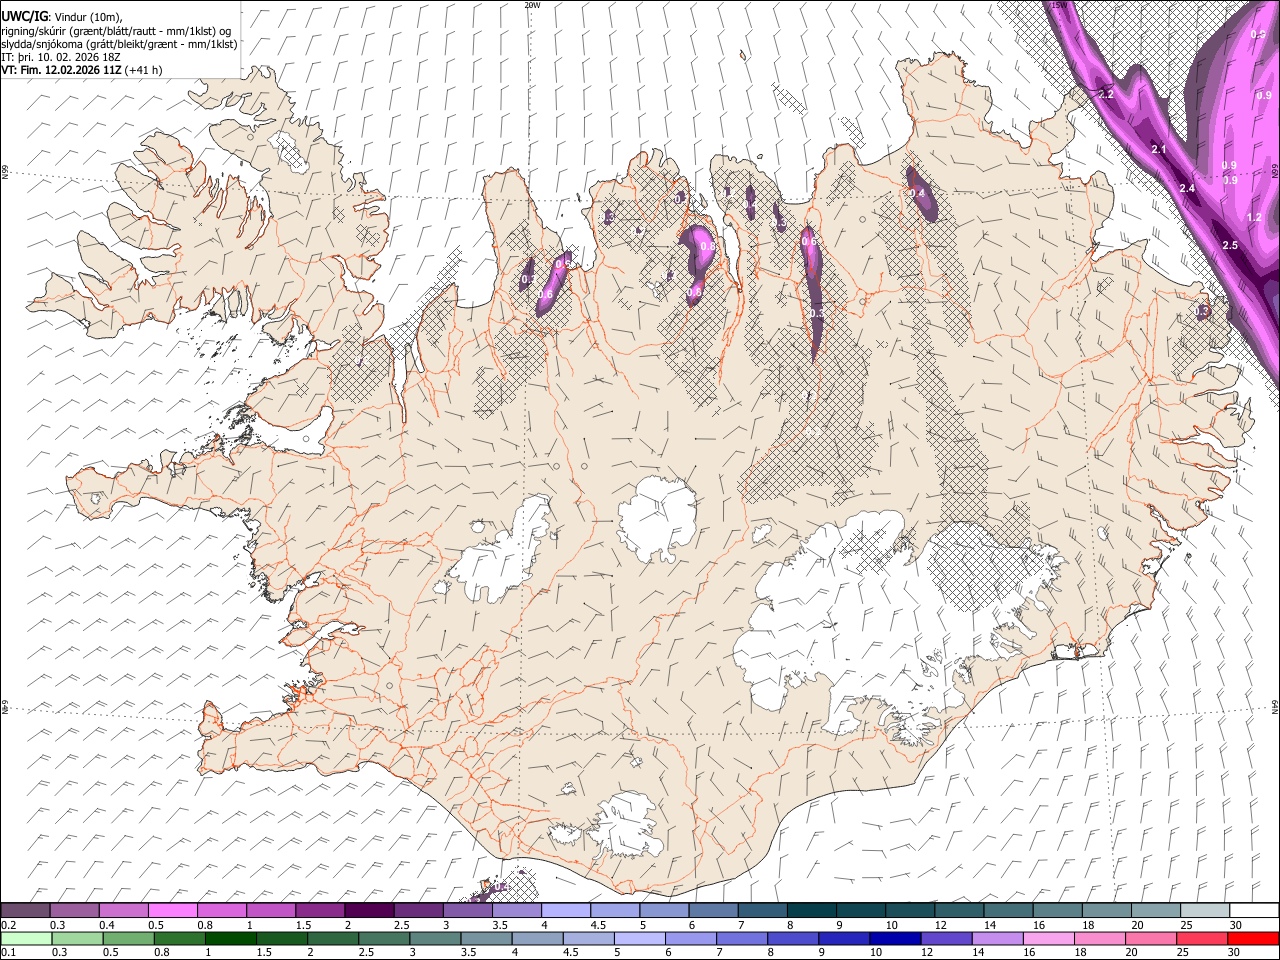Click light lavender upper swatch between 4 and 4.5
Viewport: 1280px width, 960px height.
coord(565,911)
